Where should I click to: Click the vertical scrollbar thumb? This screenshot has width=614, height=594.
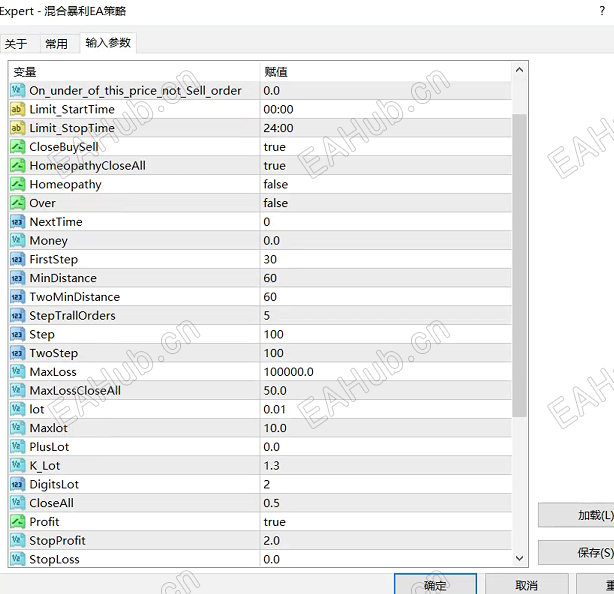(x=520, y=265)
